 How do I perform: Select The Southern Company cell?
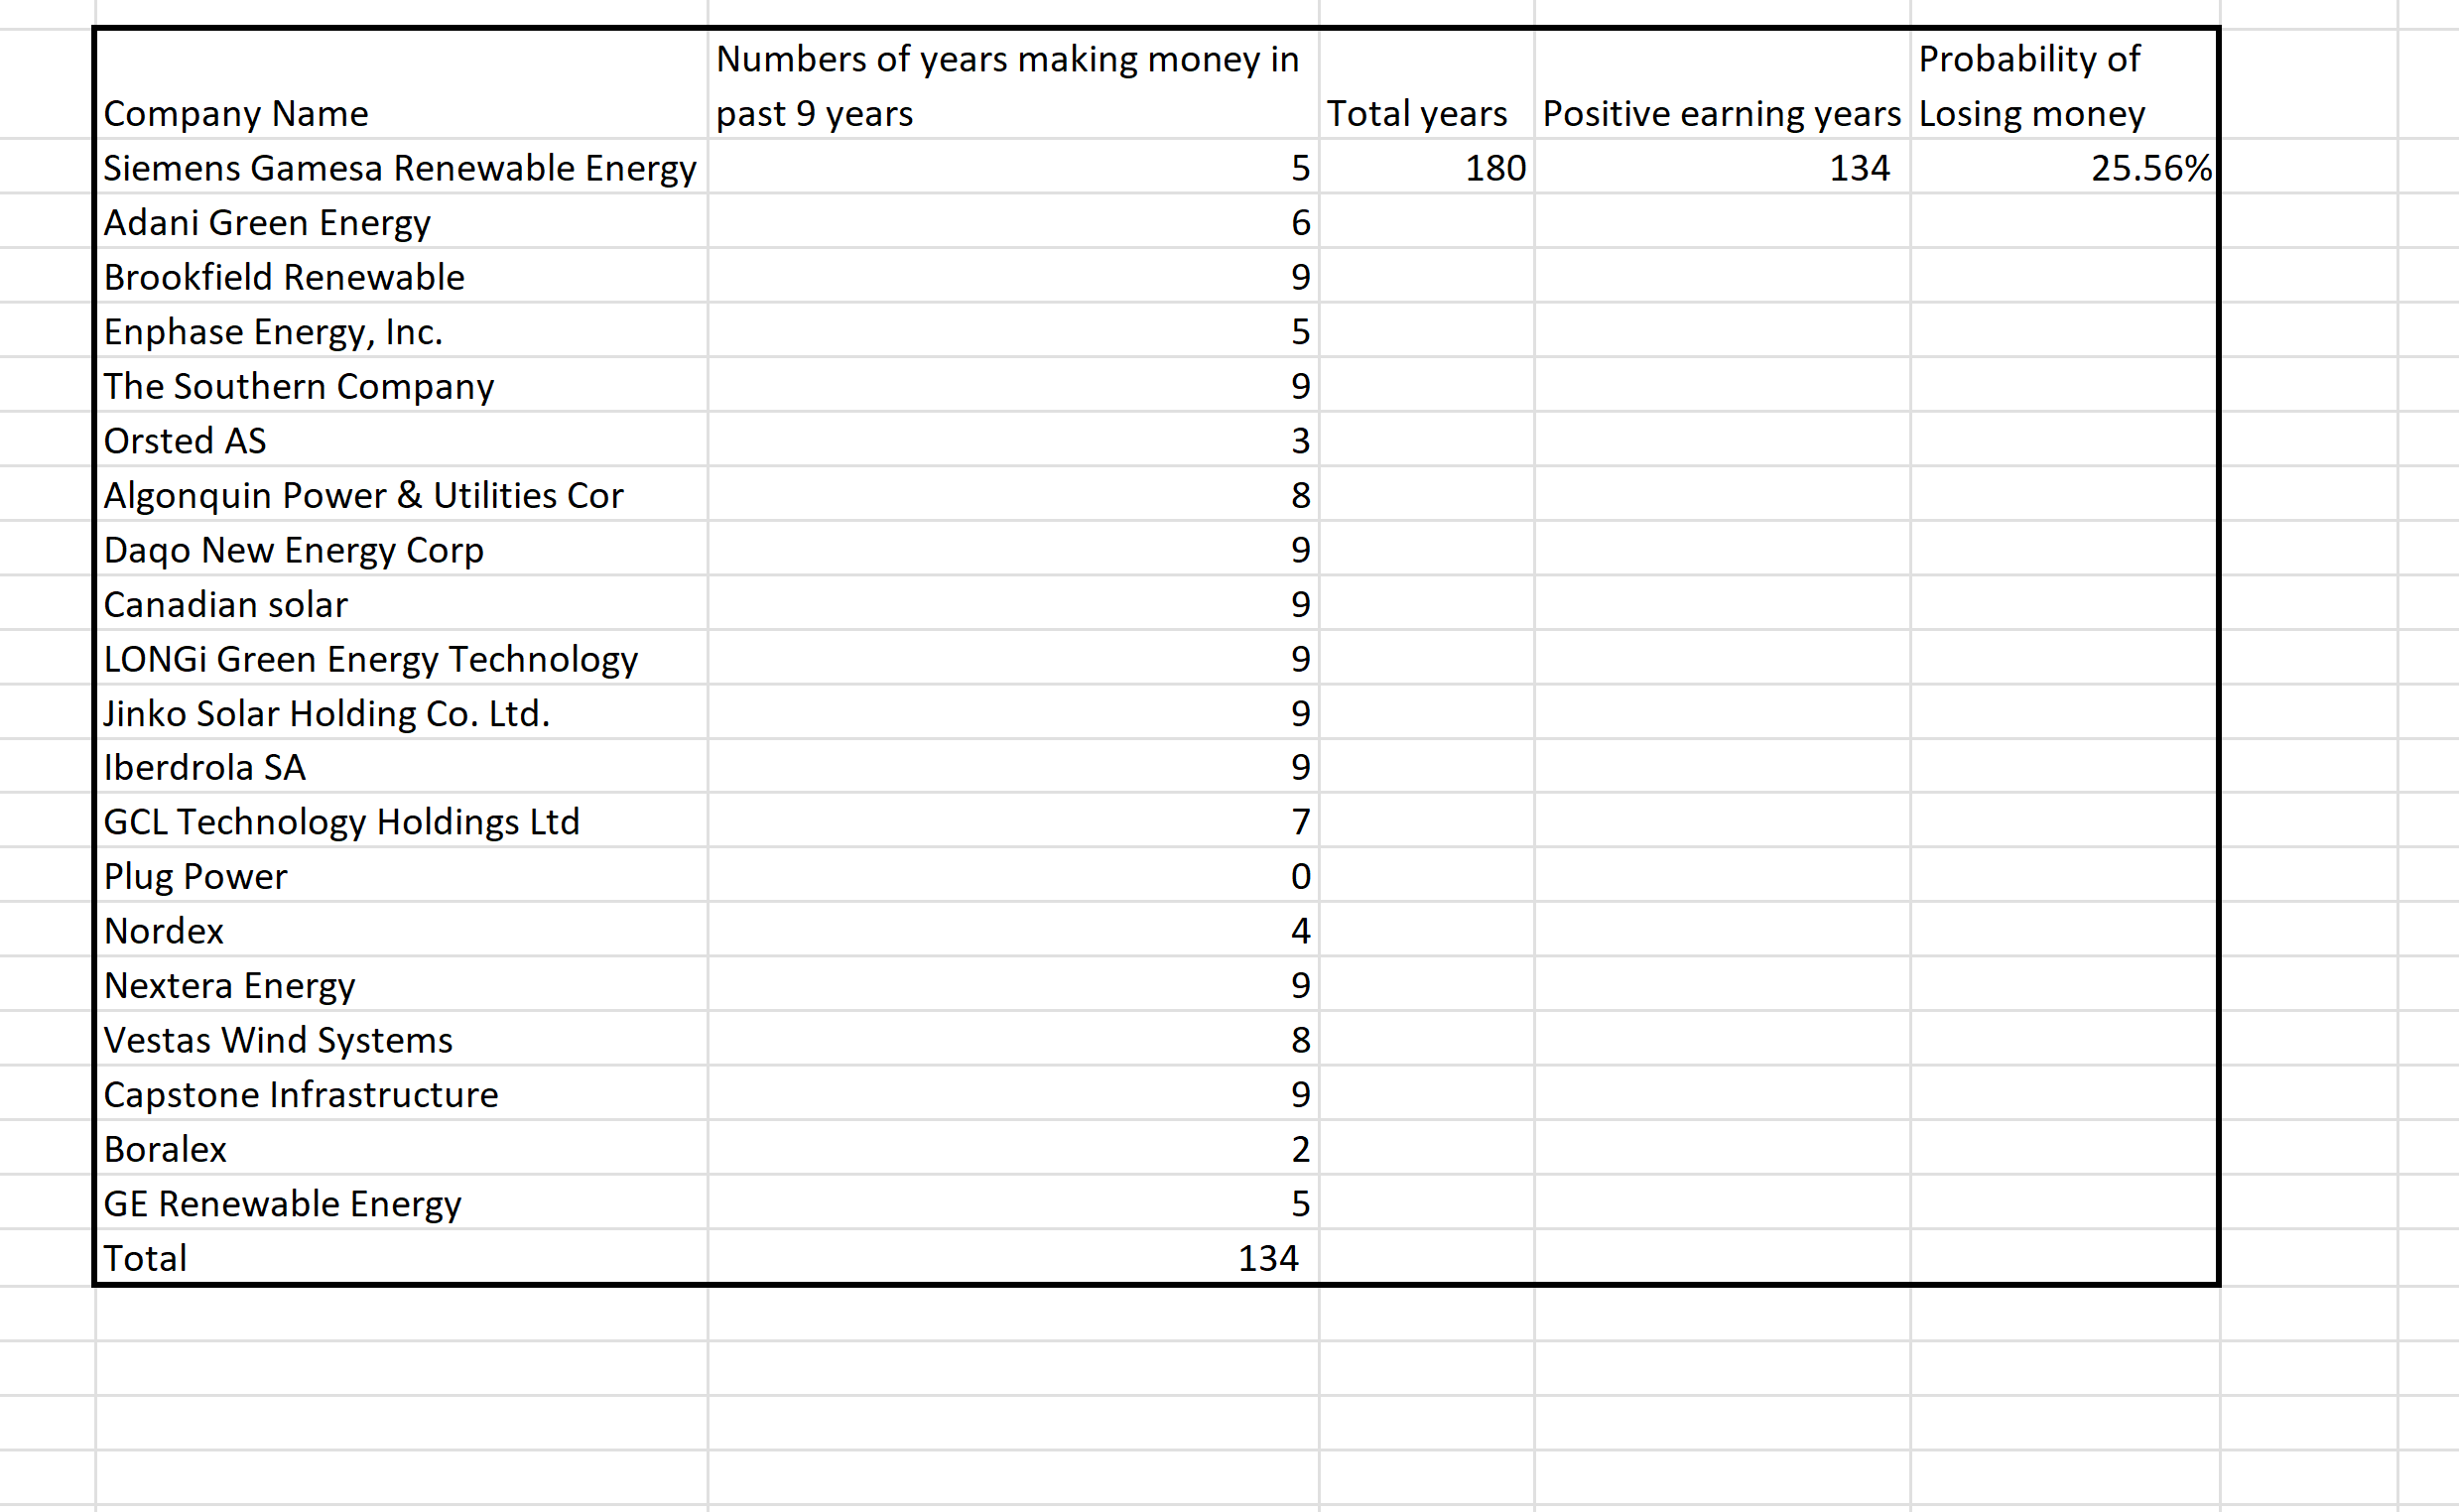tap(401, 385)
